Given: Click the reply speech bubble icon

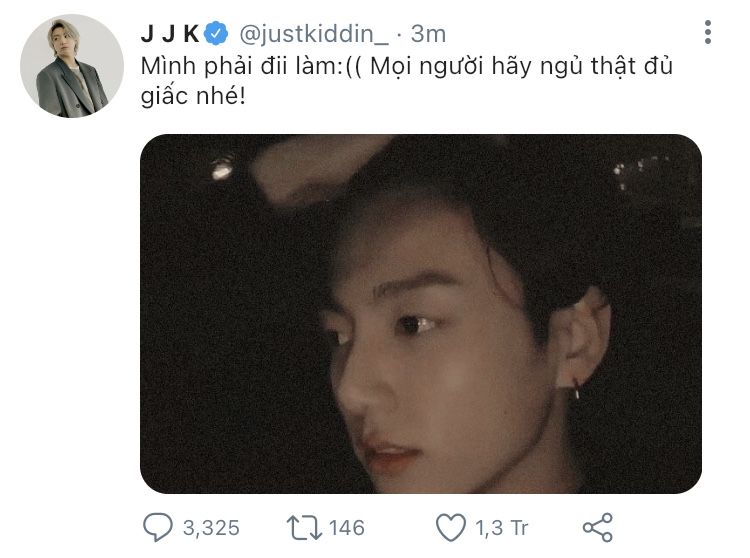Looking at the screenshot, I should [x=157, y=527].
